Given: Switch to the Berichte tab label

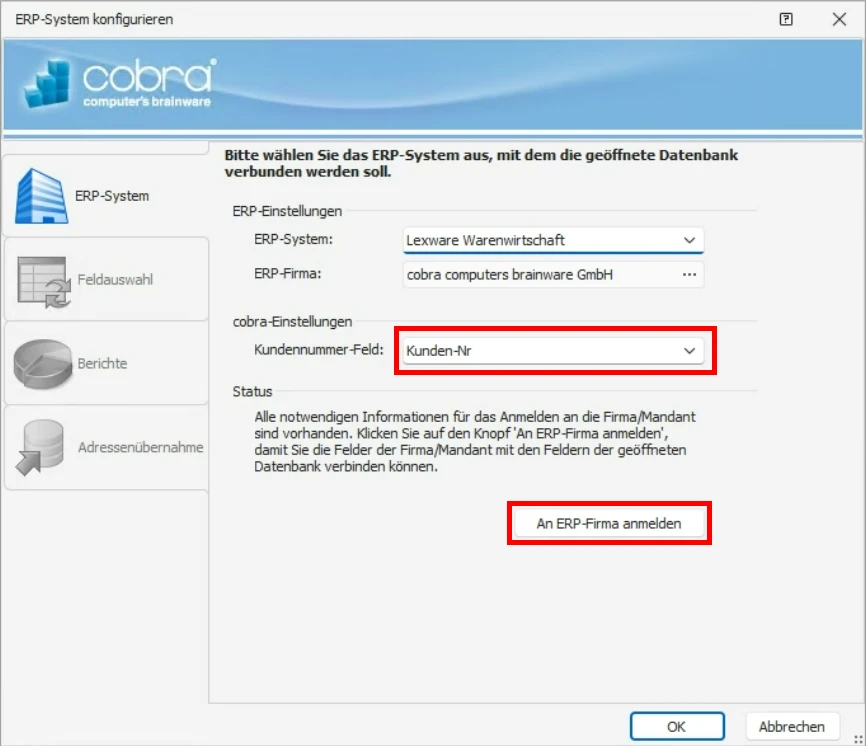Looking at the screenshot, I should point(102,363).
